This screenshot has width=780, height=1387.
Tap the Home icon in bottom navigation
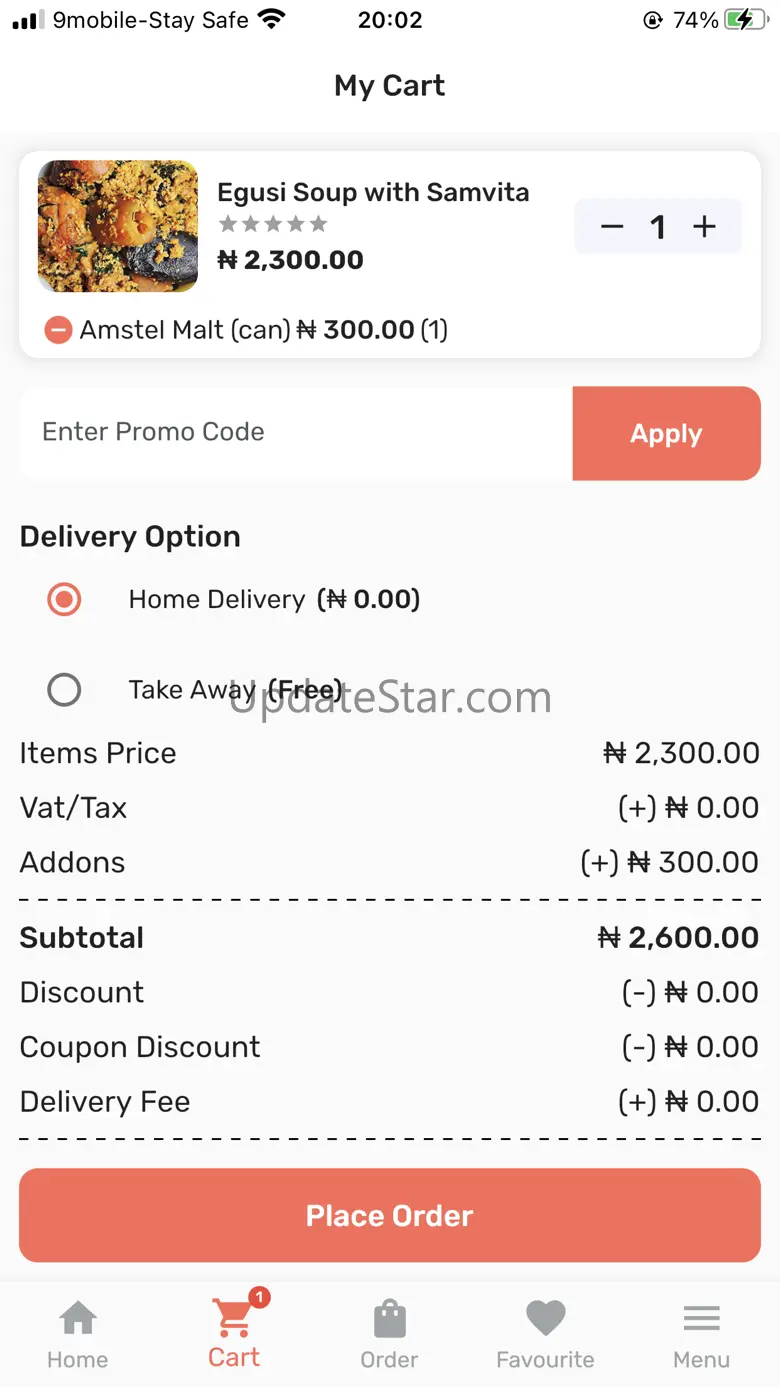(x=78, y=1319)
